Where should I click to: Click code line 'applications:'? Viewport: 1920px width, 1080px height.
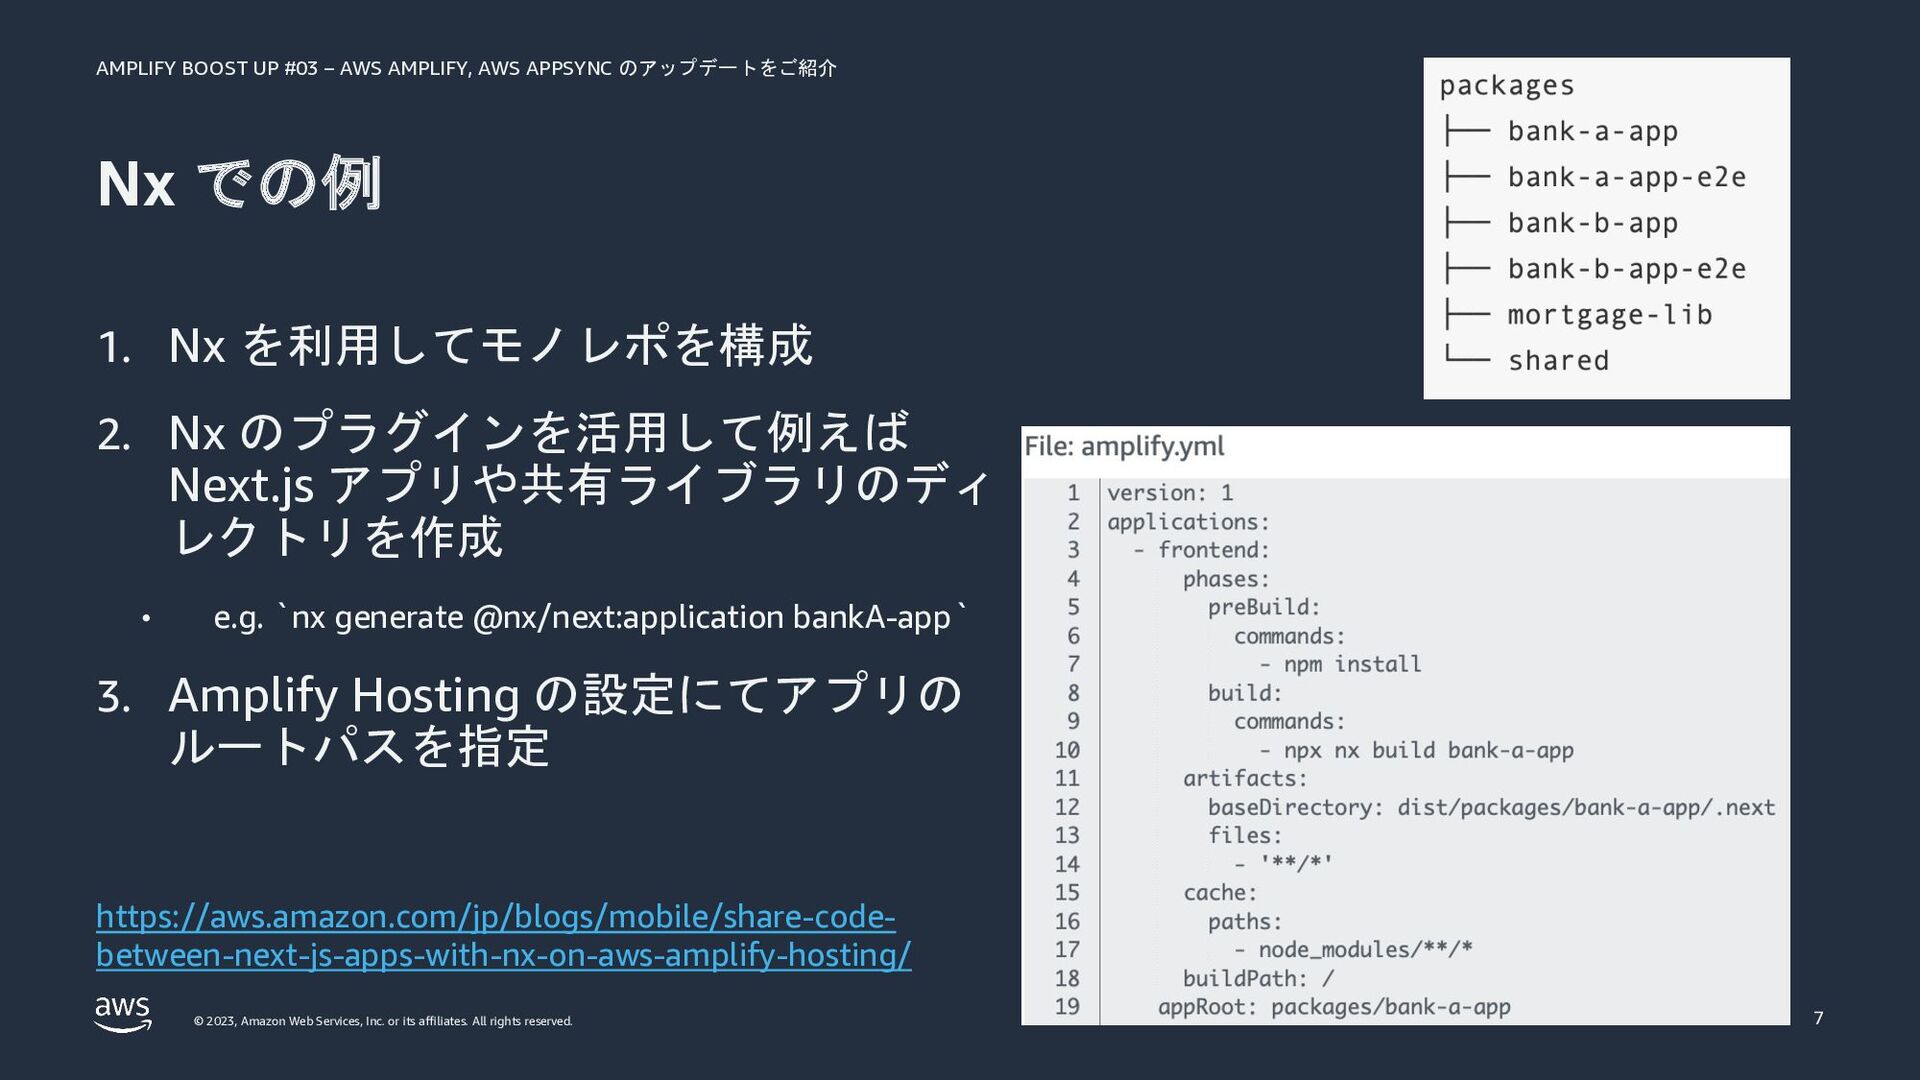click(1188, 522)
